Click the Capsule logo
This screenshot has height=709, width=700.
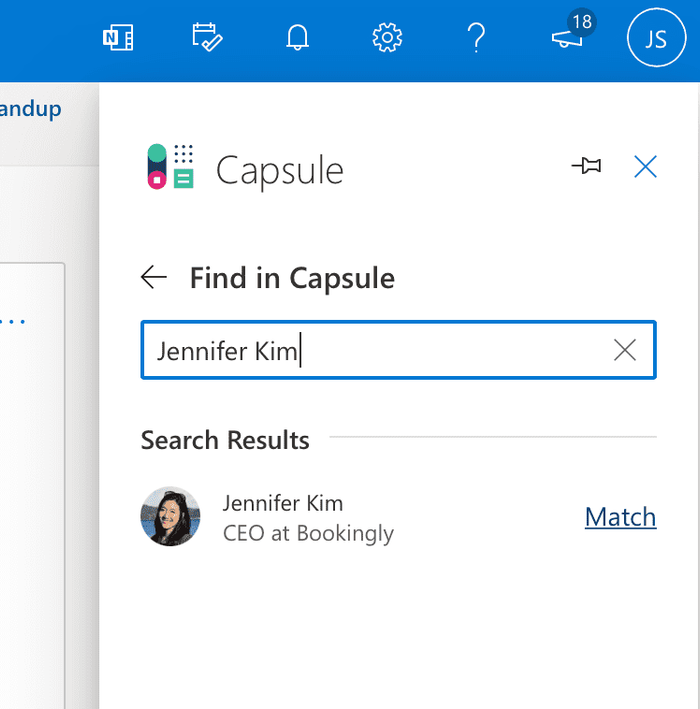click(x=170, y=166)
